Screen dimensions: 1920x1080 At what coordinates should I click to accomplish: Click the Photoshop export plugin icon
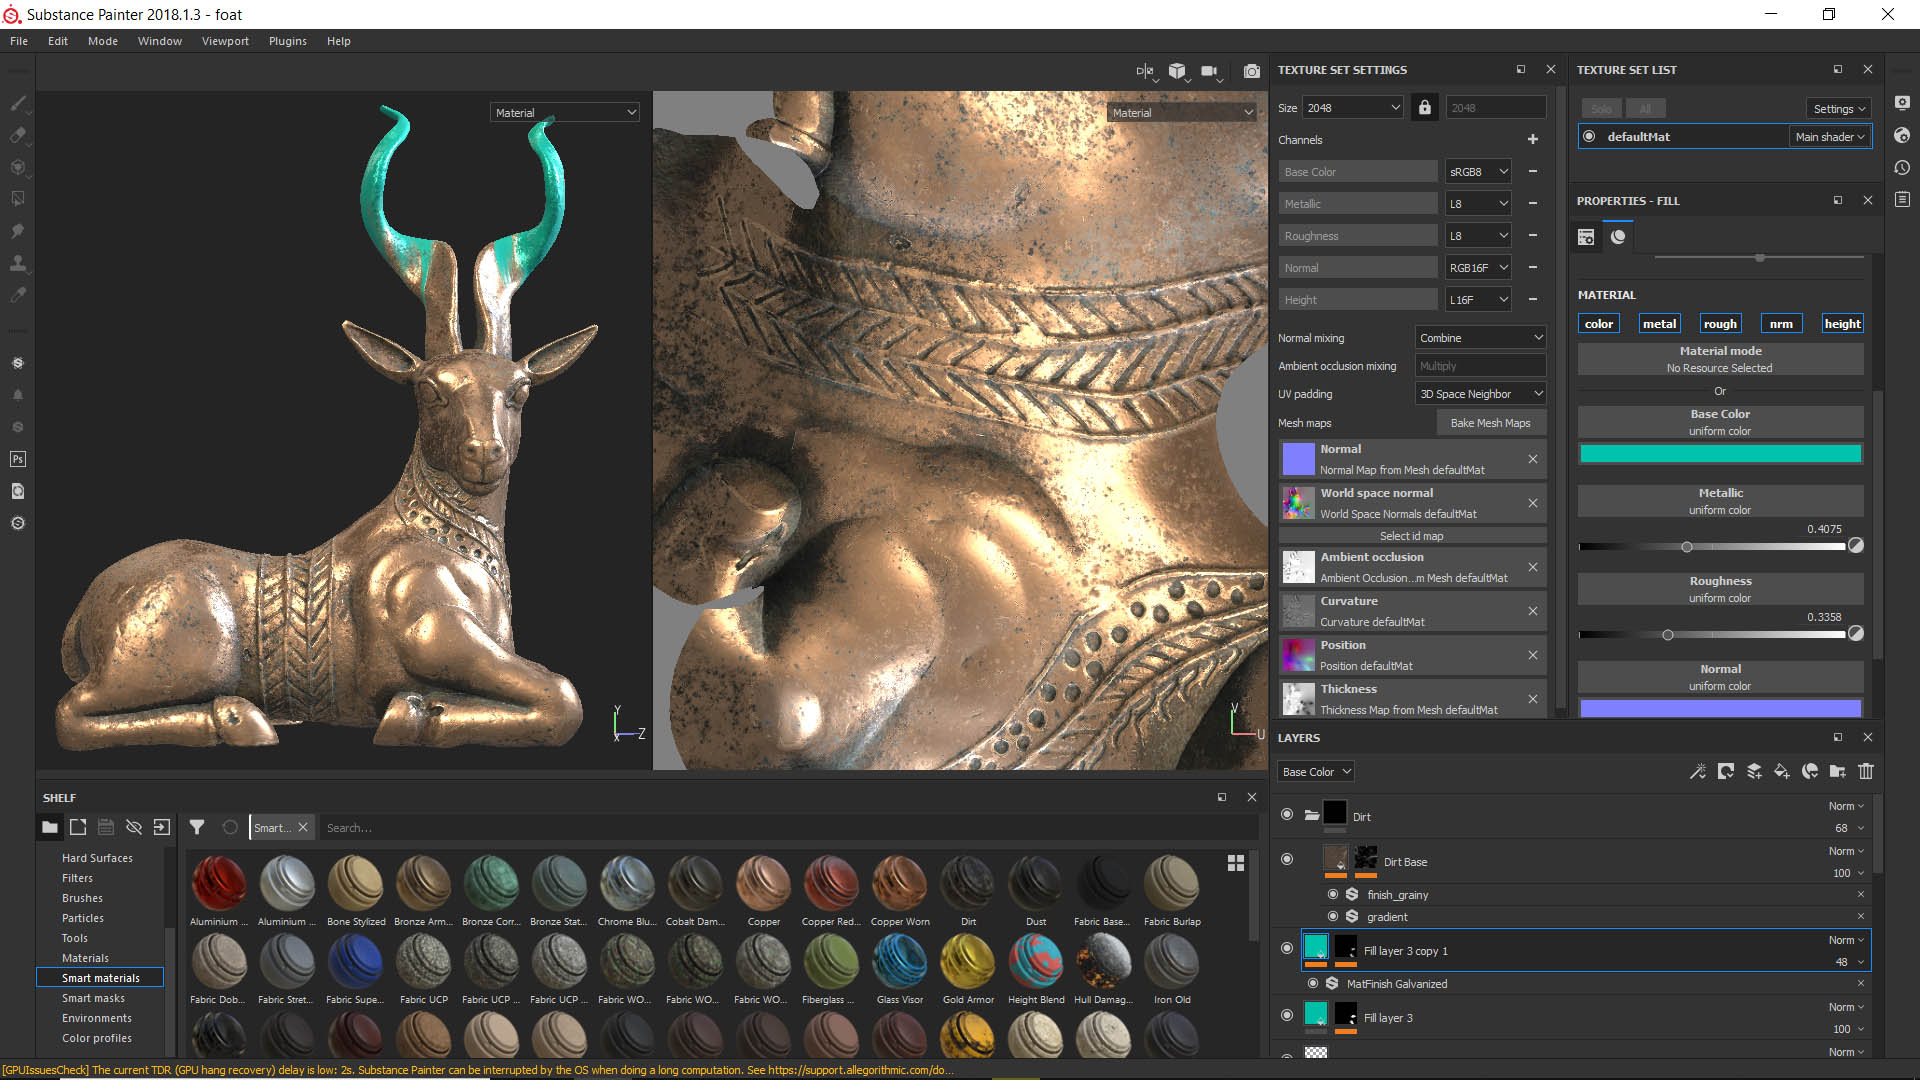[18, 459]
